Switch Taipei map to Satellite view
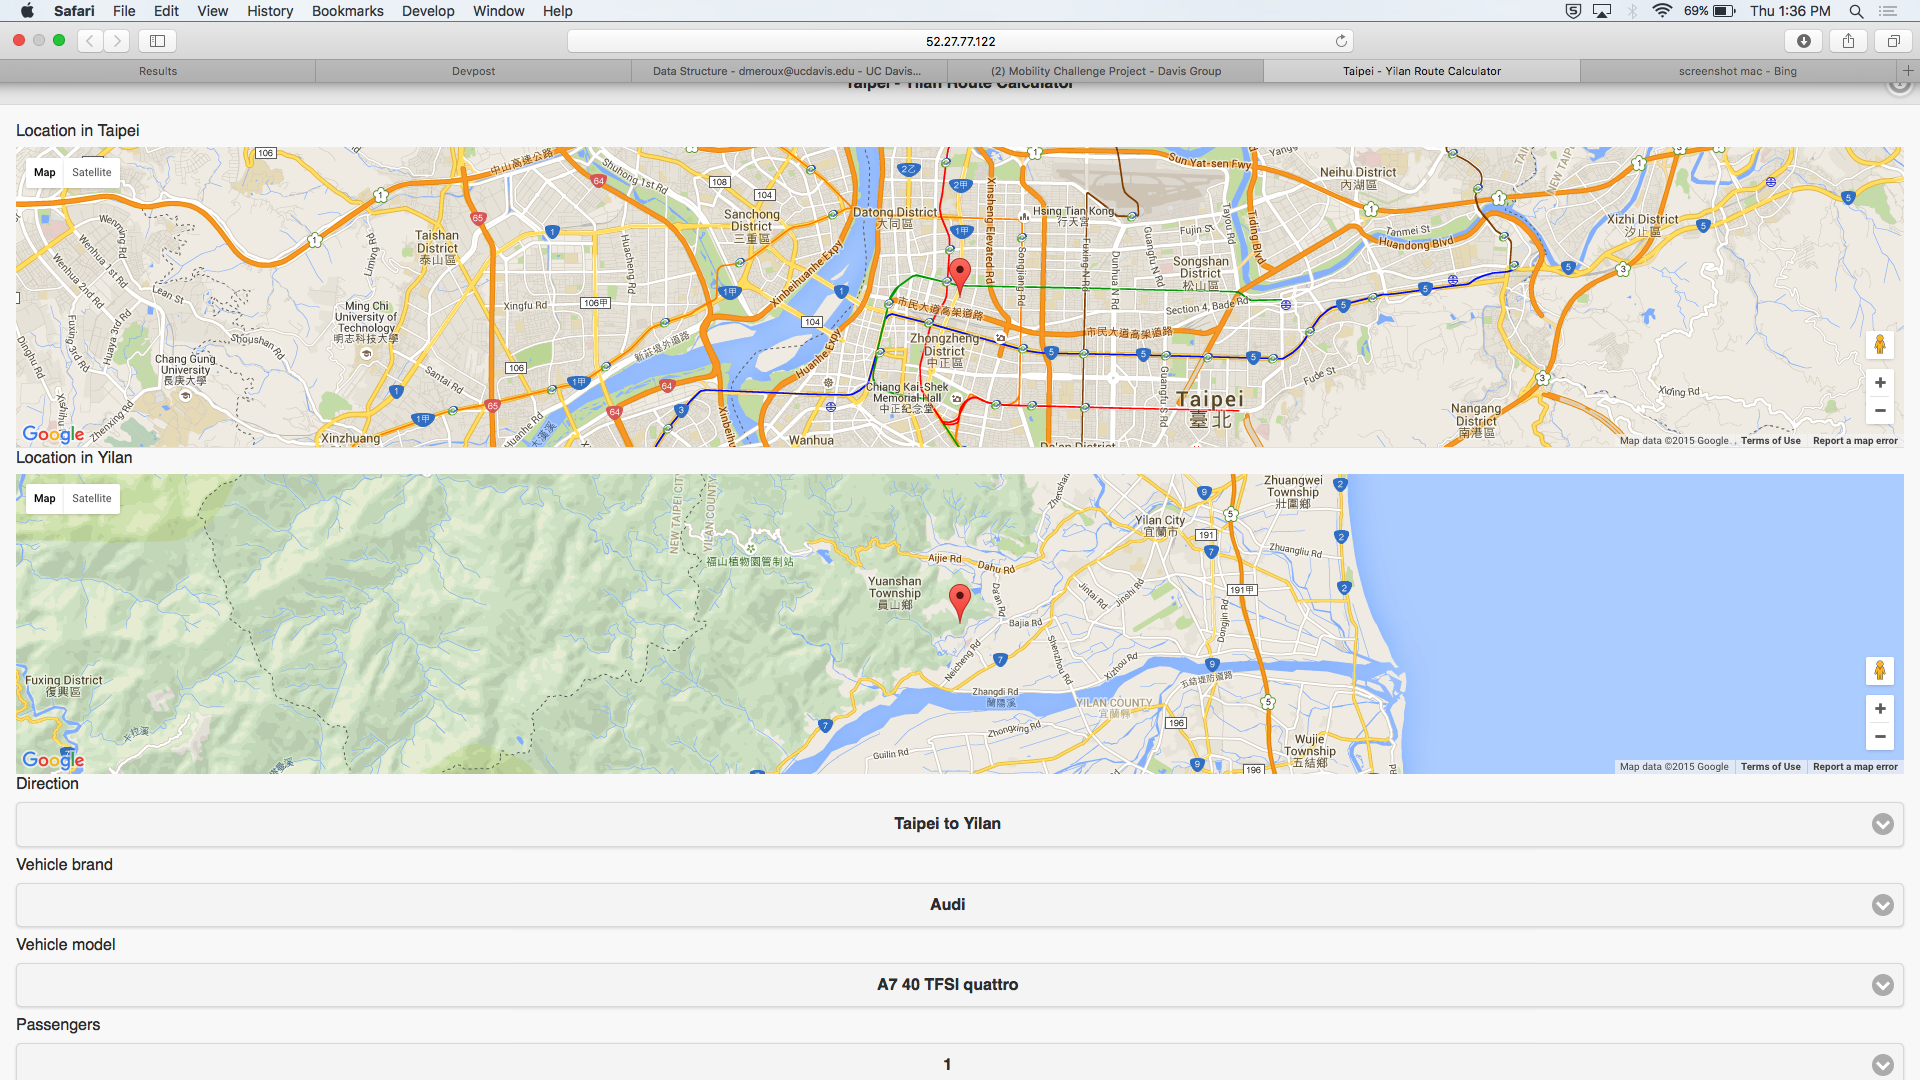 coord(92,172)
